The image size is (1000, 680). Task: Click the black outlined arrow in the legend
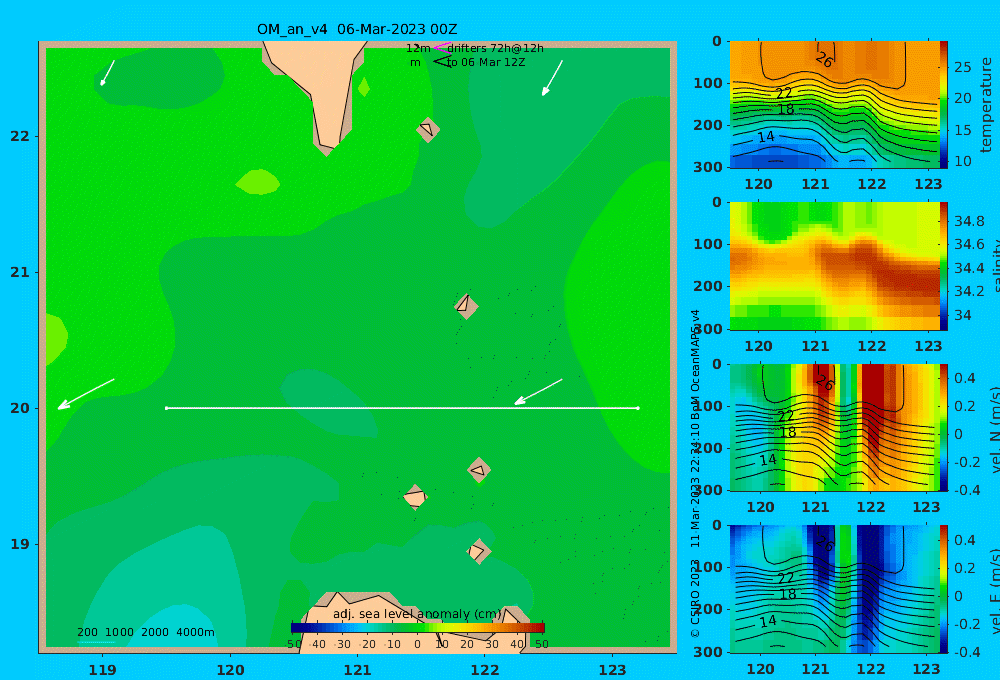[441, 62]
